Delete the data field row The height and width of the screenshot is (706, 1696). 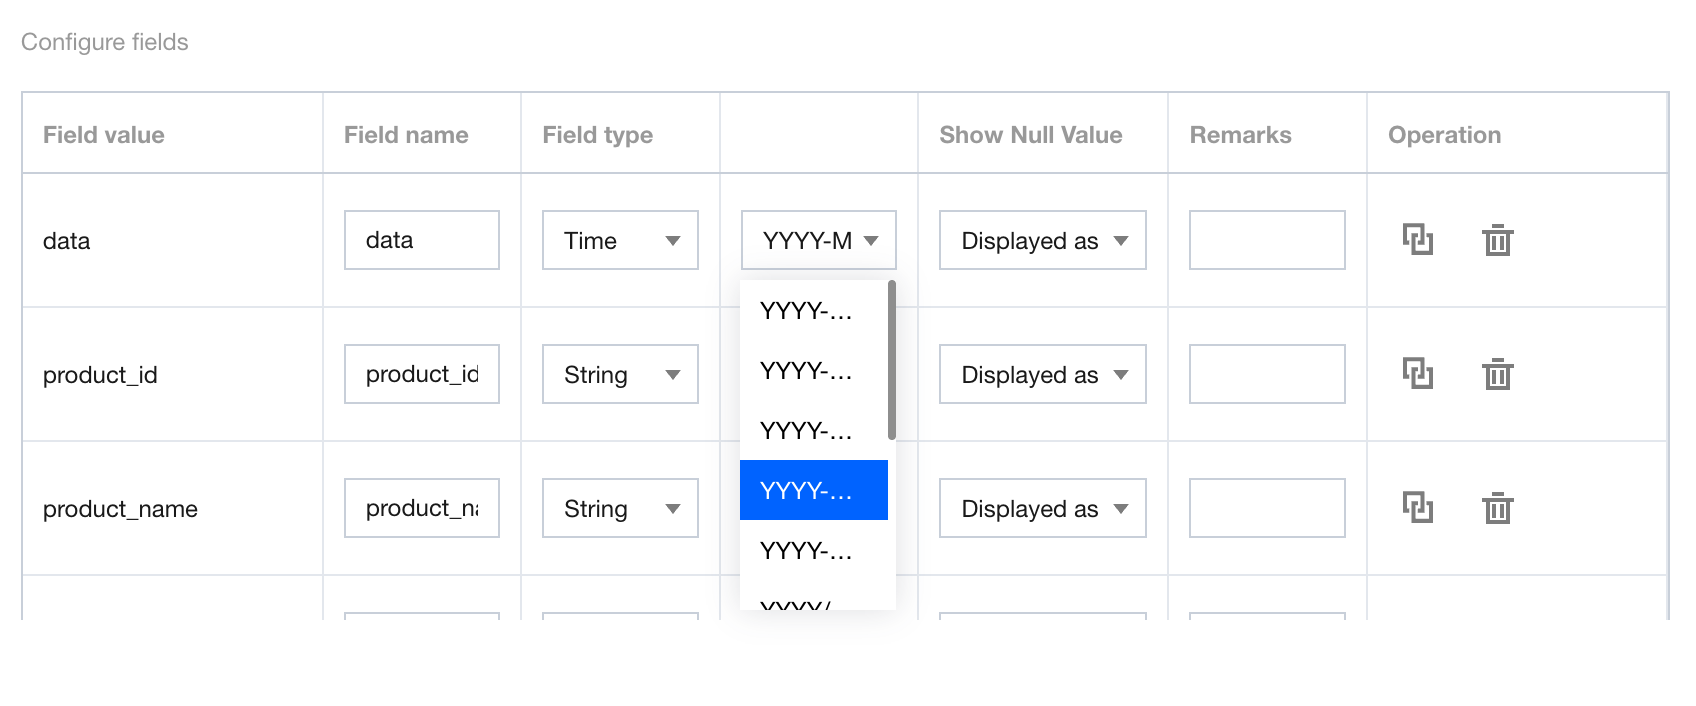1497,240
